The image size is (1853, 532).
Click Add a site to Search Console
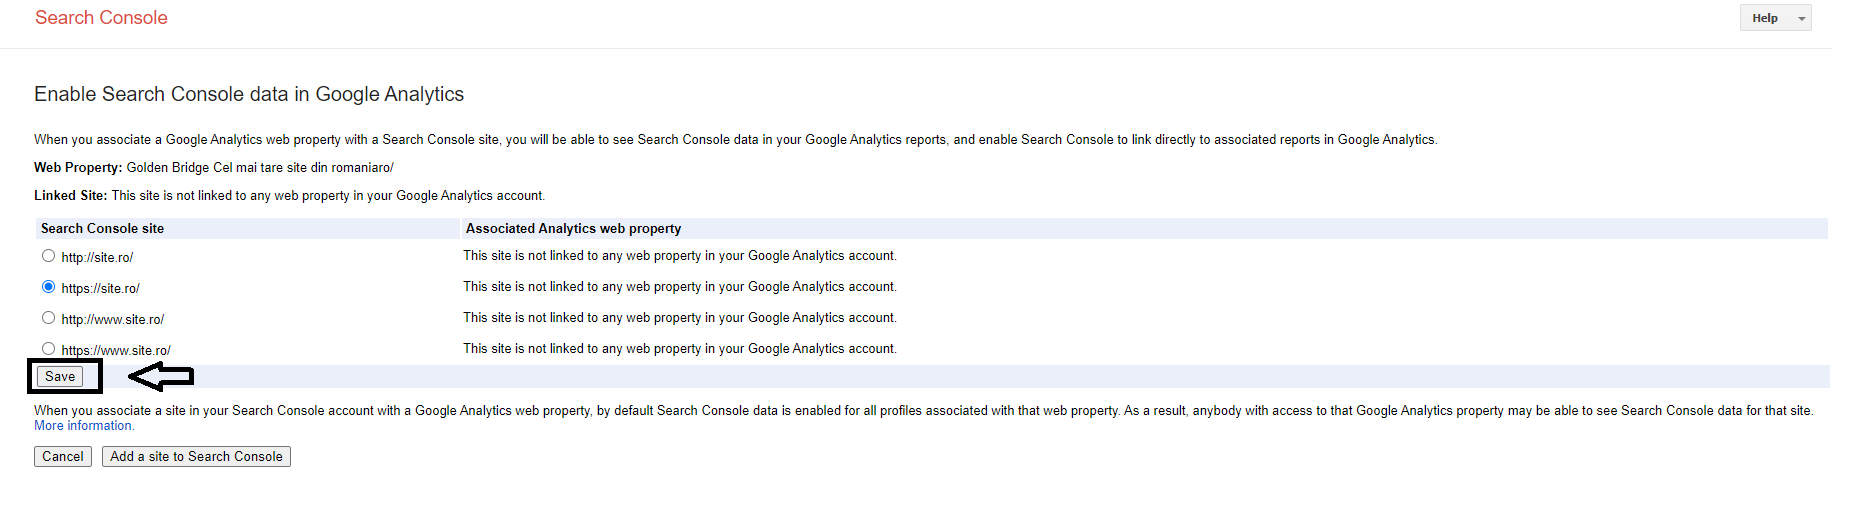pos(196,456)
